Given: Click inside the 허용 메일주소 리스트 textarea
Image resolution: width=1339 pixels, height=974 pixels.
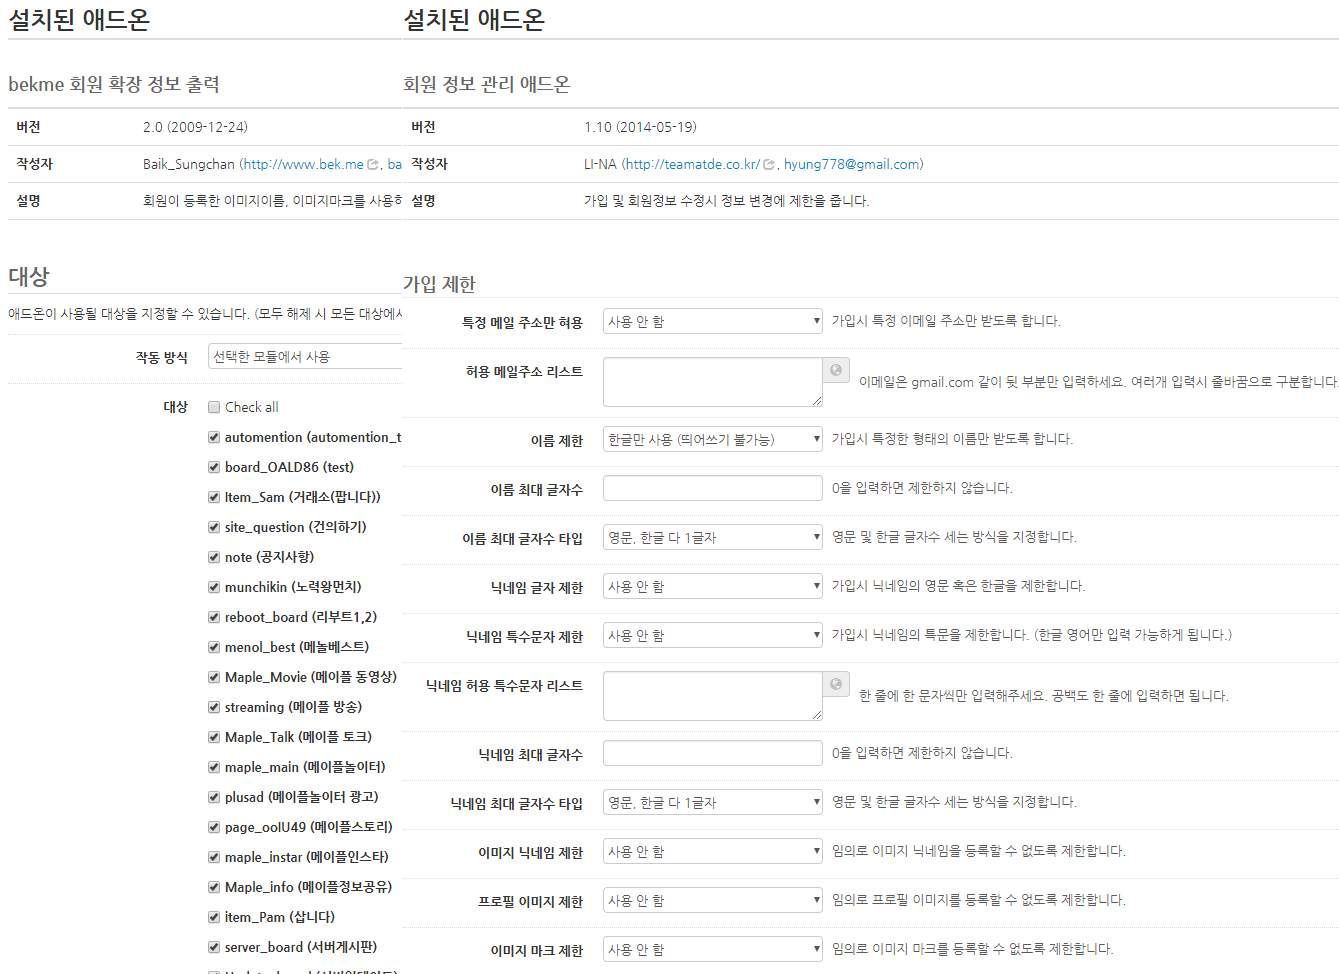Looking at the screenshot, I should [712, 382].
